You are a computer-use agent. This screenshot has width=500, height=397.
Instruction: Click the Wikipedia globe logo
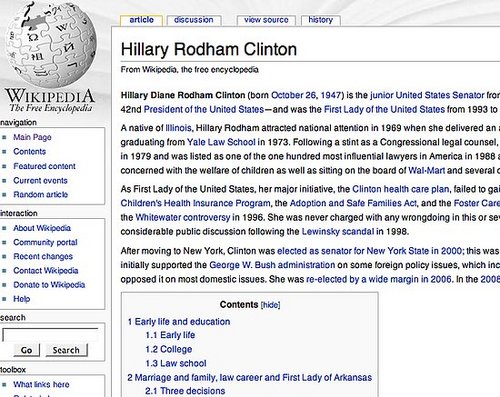[x=51, y=45]
